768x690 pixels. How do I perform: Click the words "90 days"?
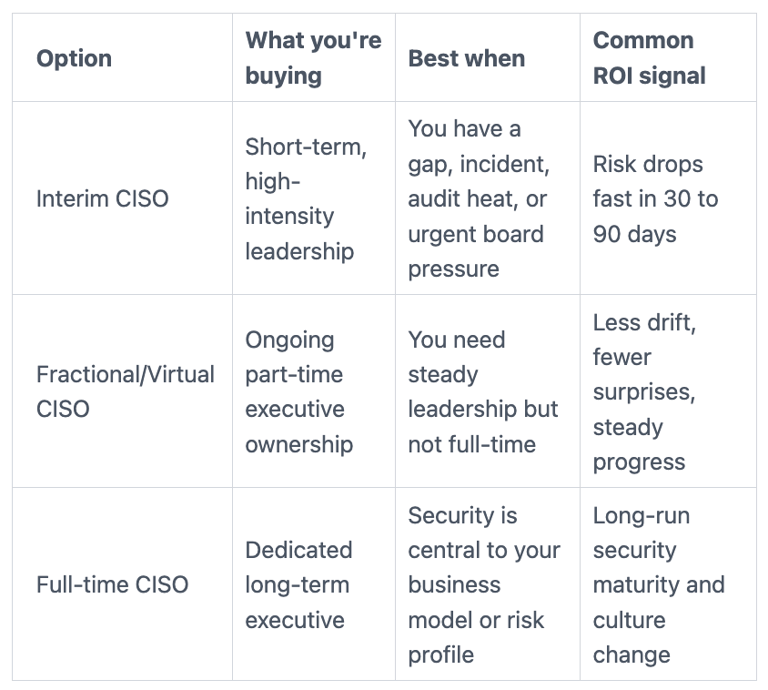coord(634,234)
